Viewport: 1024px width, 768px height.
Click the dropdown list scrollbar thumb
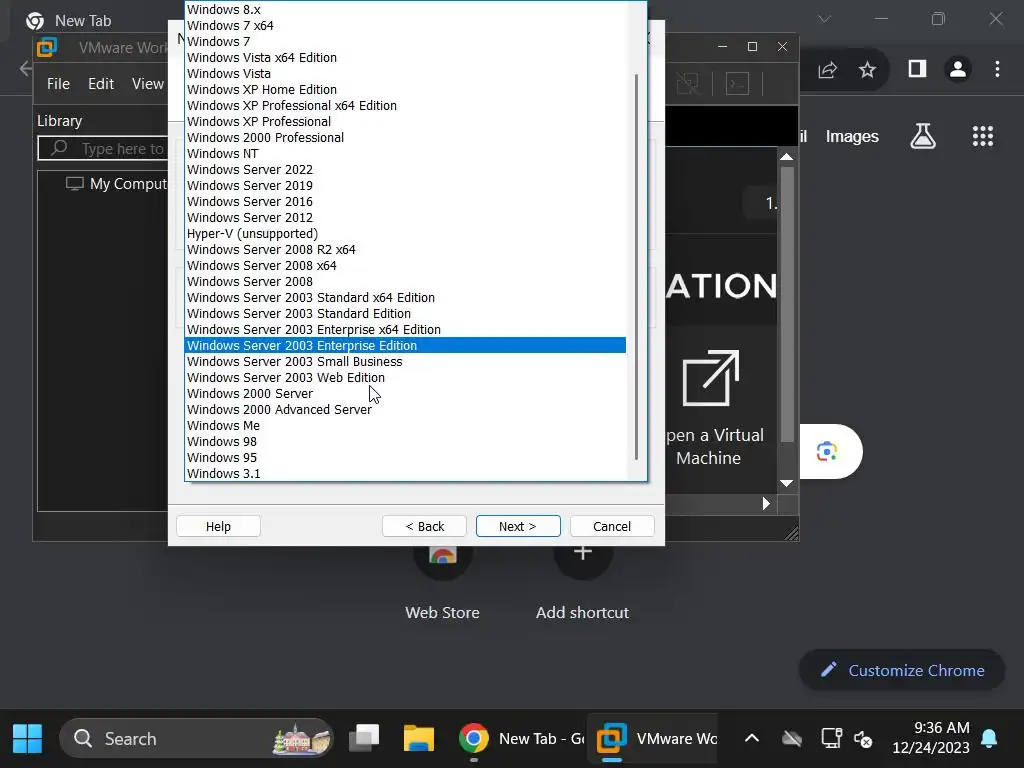(636, 267)
